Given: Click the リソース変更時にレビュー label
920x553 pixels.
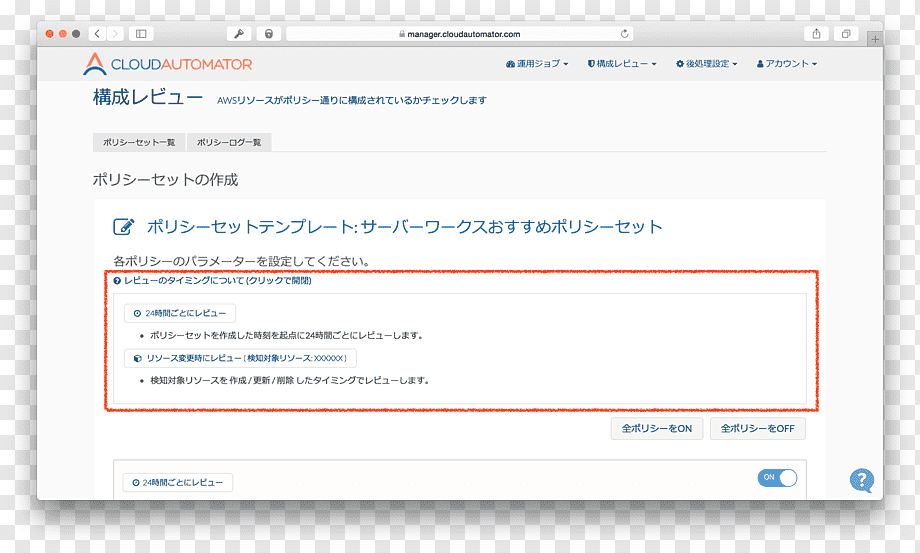Looking at the screenshot, I should tap(241, 358).
